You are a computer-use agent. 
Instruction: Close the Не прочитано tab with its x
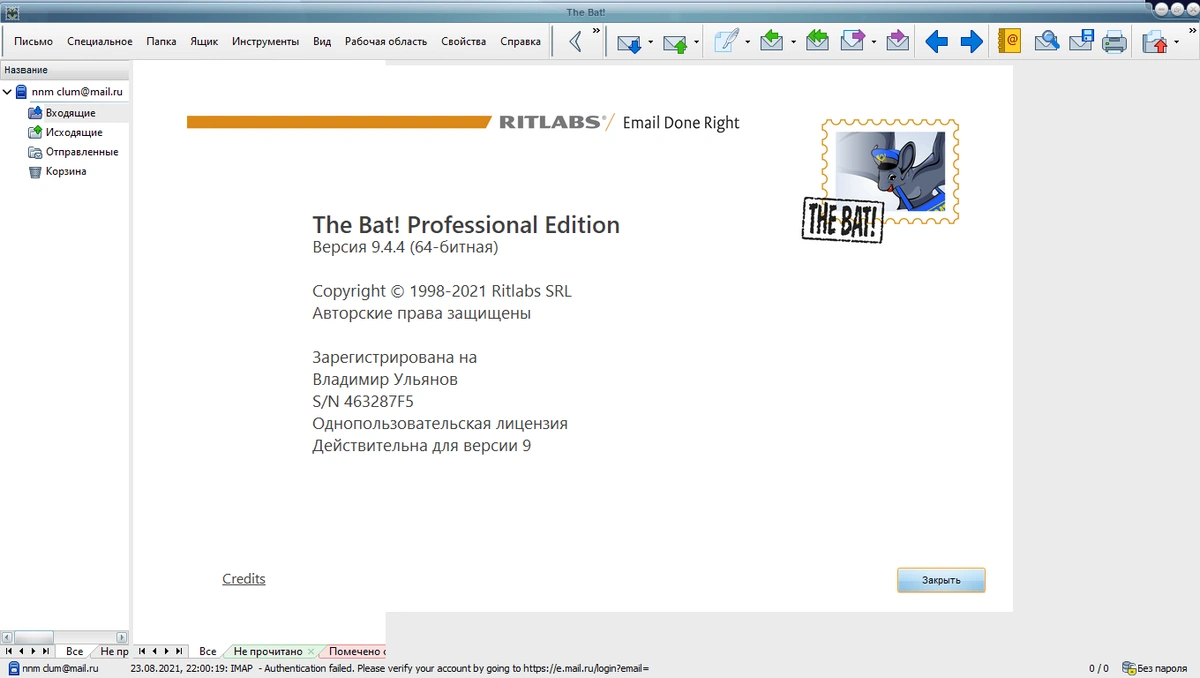tap(312, 651)
